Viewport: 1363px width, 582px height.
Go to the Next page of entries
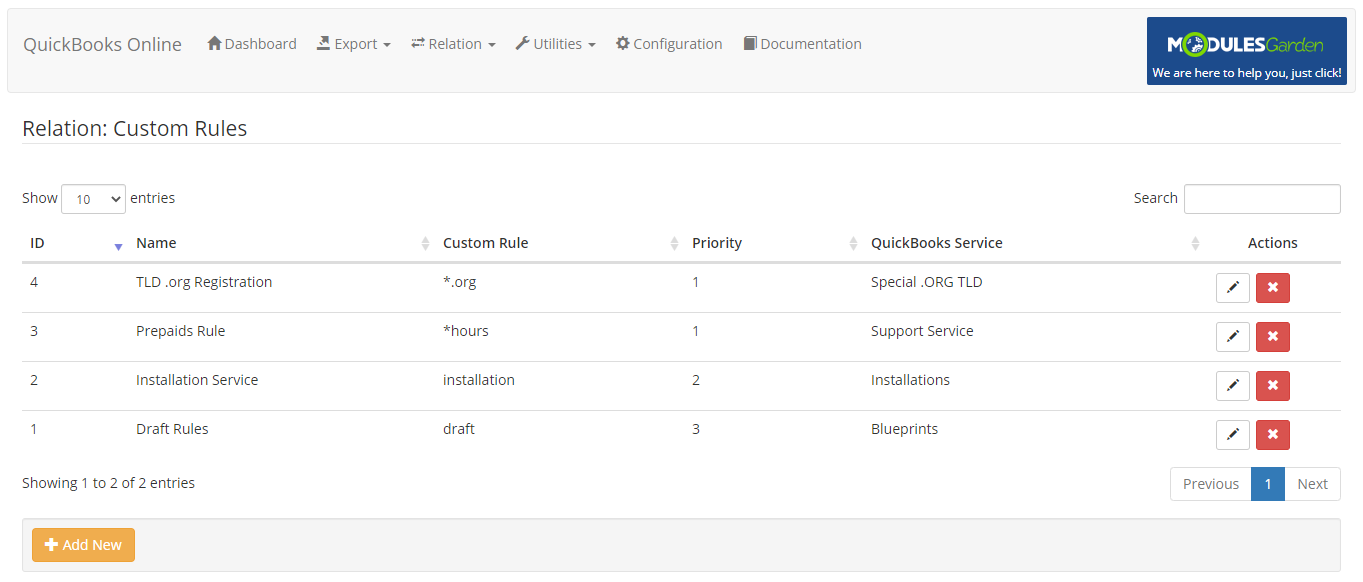pos(1312,483)
